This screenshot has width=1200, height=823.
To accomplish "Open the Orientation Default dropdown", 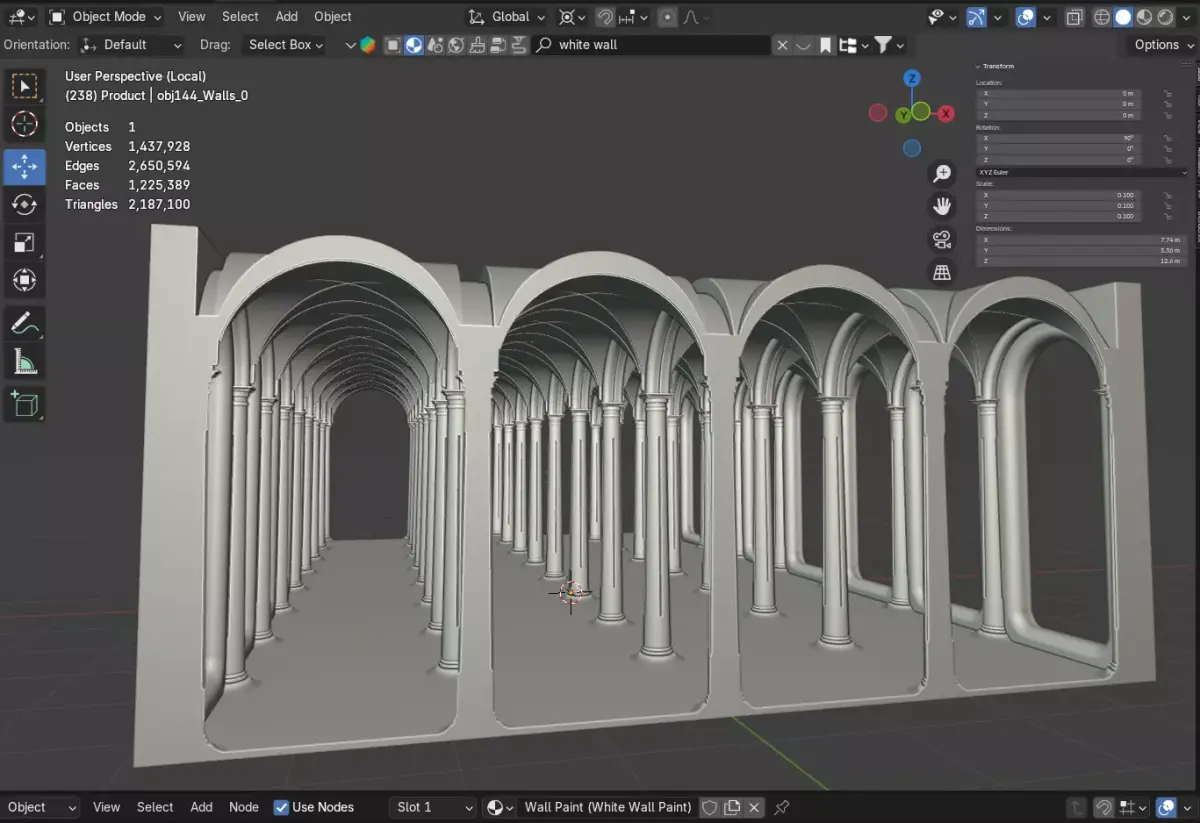I will click(x=132, y=45).
